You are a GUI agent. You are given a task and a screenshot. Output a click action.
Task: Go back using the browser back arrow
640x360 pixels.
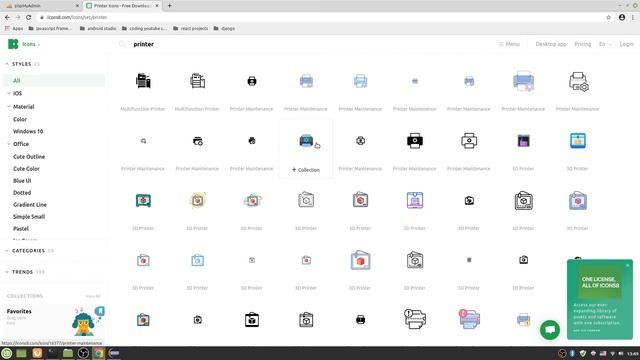[7, 17]
